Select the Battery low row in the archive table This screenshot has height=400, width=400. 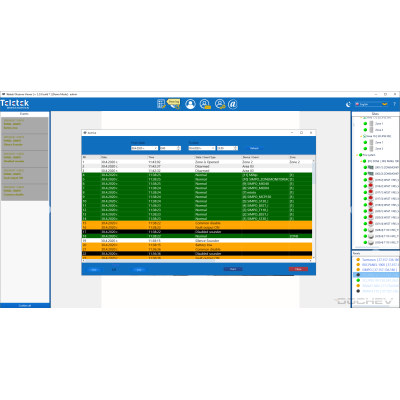click(197, 245)
